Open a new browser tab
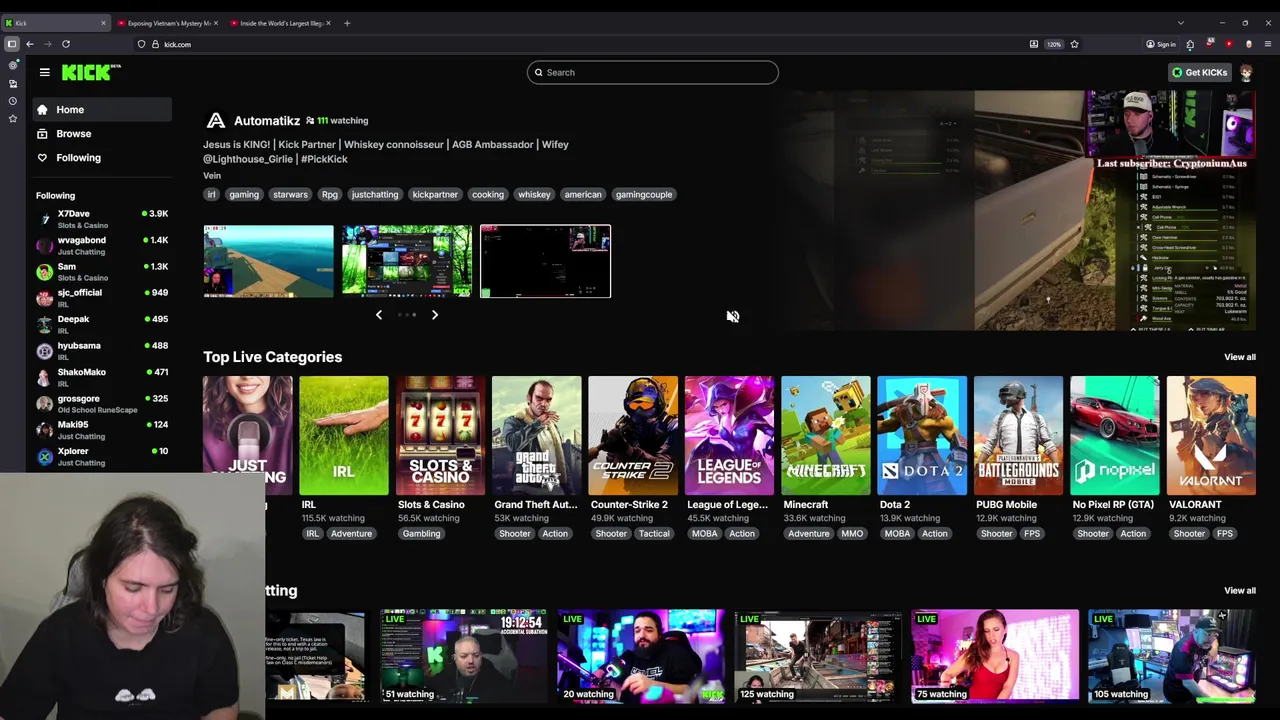Screen dimensions: 1280x720 click(x=347, y=23)
